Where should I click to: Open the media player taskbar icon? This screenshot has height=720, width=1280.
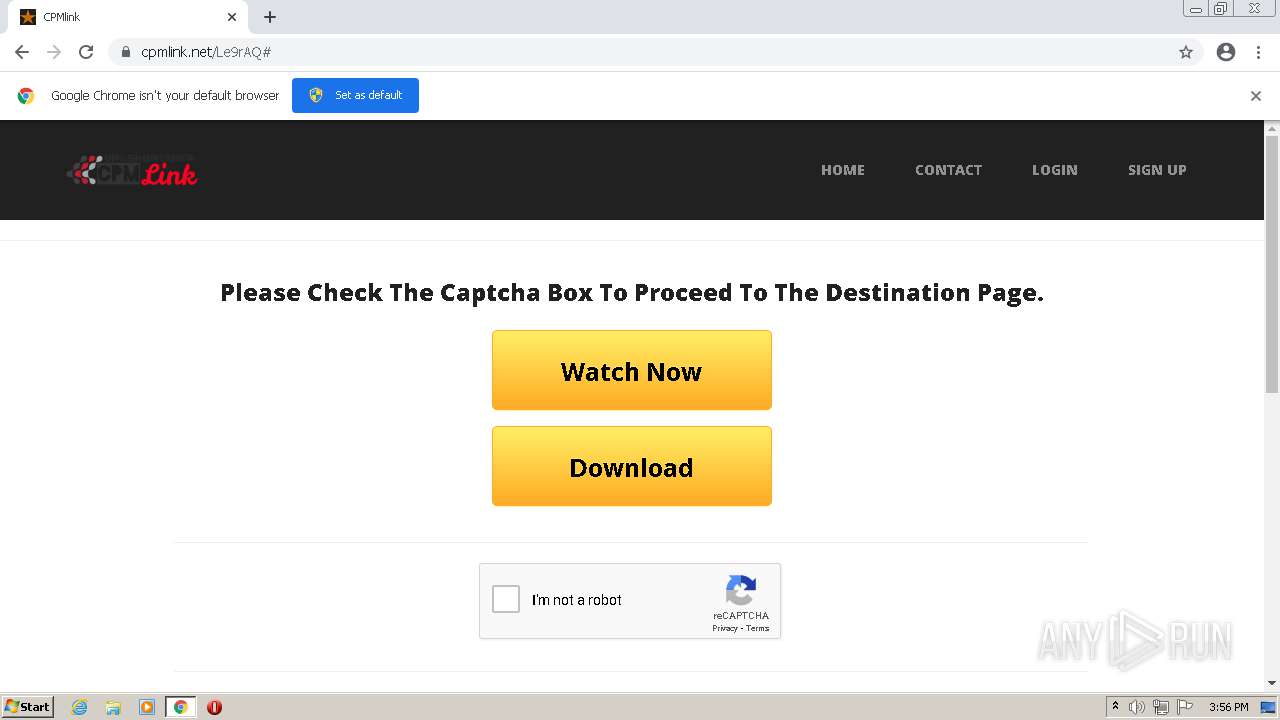coord(146,707)
